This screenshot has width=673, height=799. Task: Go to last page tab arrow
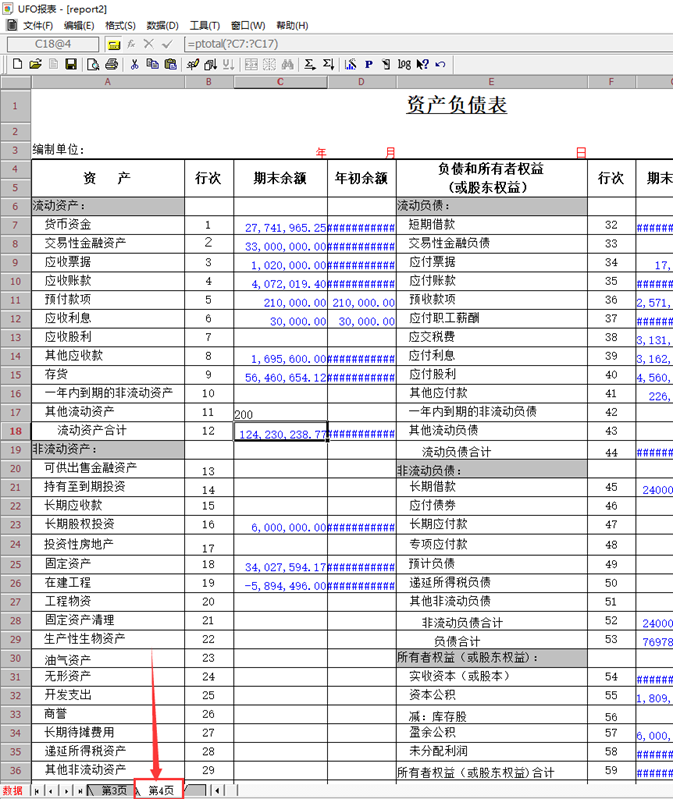(80, 791)
